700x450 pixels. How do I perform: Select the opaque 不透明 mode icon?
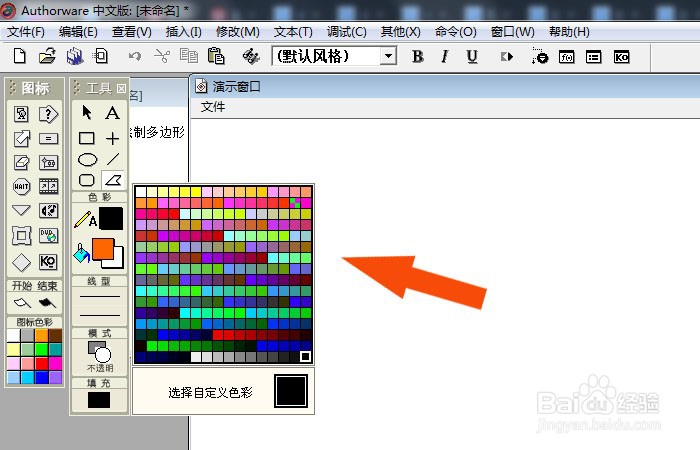click(99, 352)
